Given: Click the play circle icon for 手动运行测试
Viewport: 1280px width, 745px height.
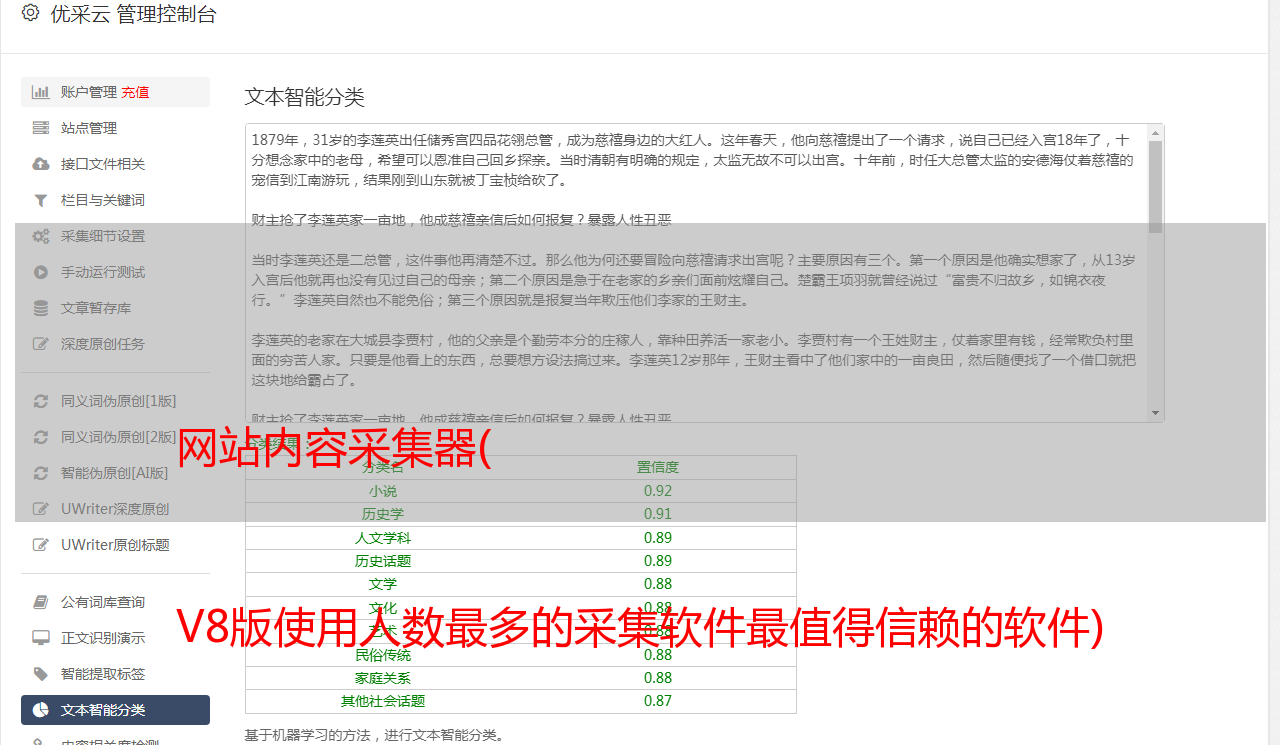Looking at the screenshot, I should coord(41,272).
